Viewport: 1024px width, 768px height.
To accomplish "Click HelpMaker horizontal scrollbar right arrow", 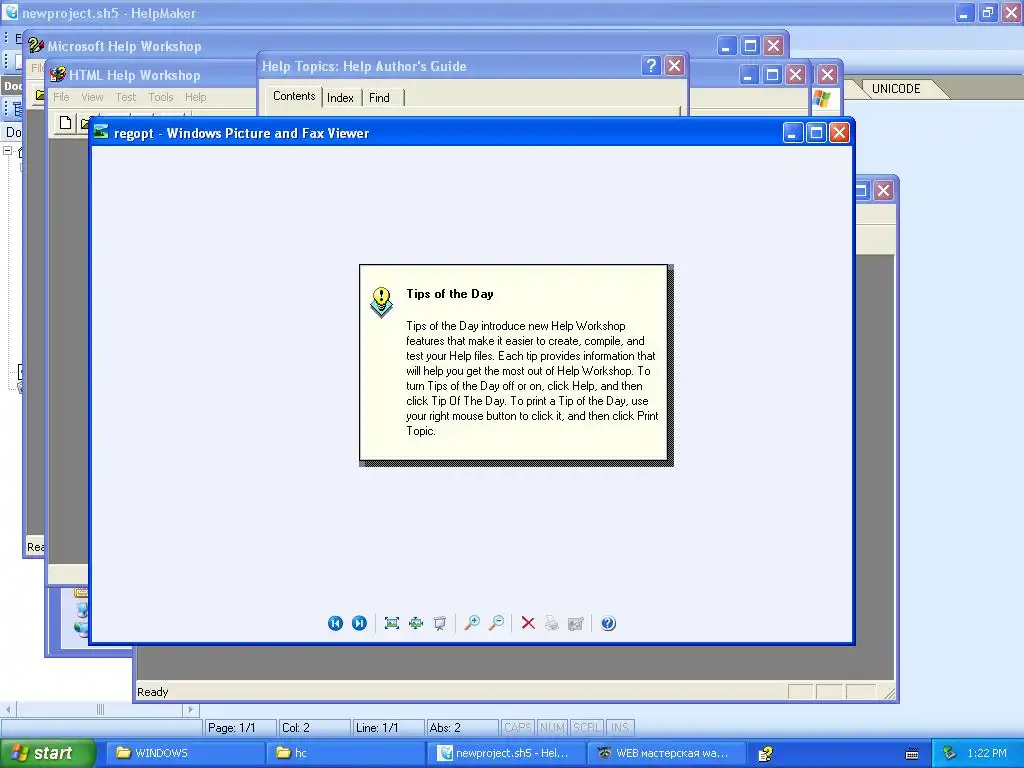I will [191, 709].
